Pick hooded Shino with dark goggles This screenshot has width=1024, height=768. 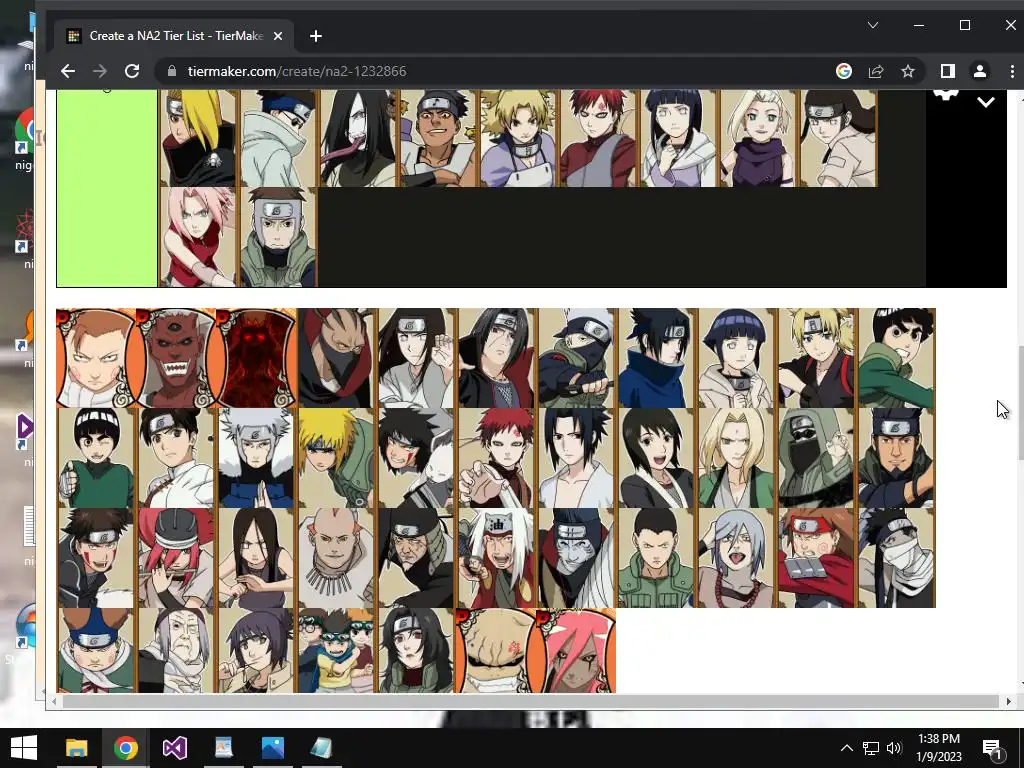click(x=816, y=458)
